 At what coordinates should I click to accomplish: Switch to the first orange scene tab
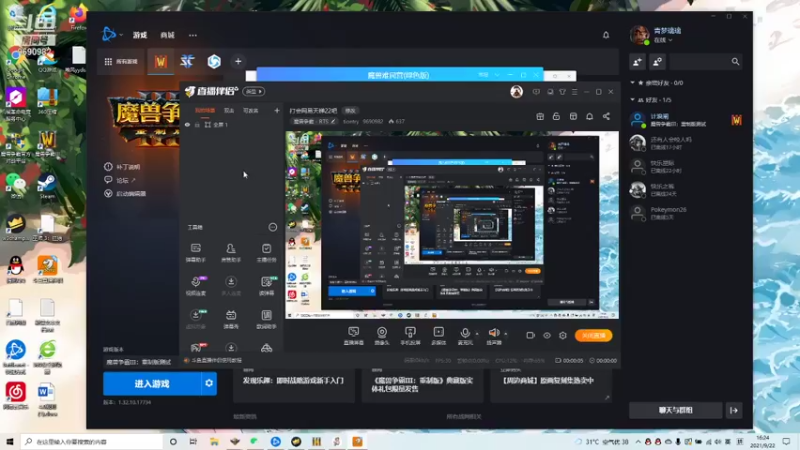tap(205, 110)
